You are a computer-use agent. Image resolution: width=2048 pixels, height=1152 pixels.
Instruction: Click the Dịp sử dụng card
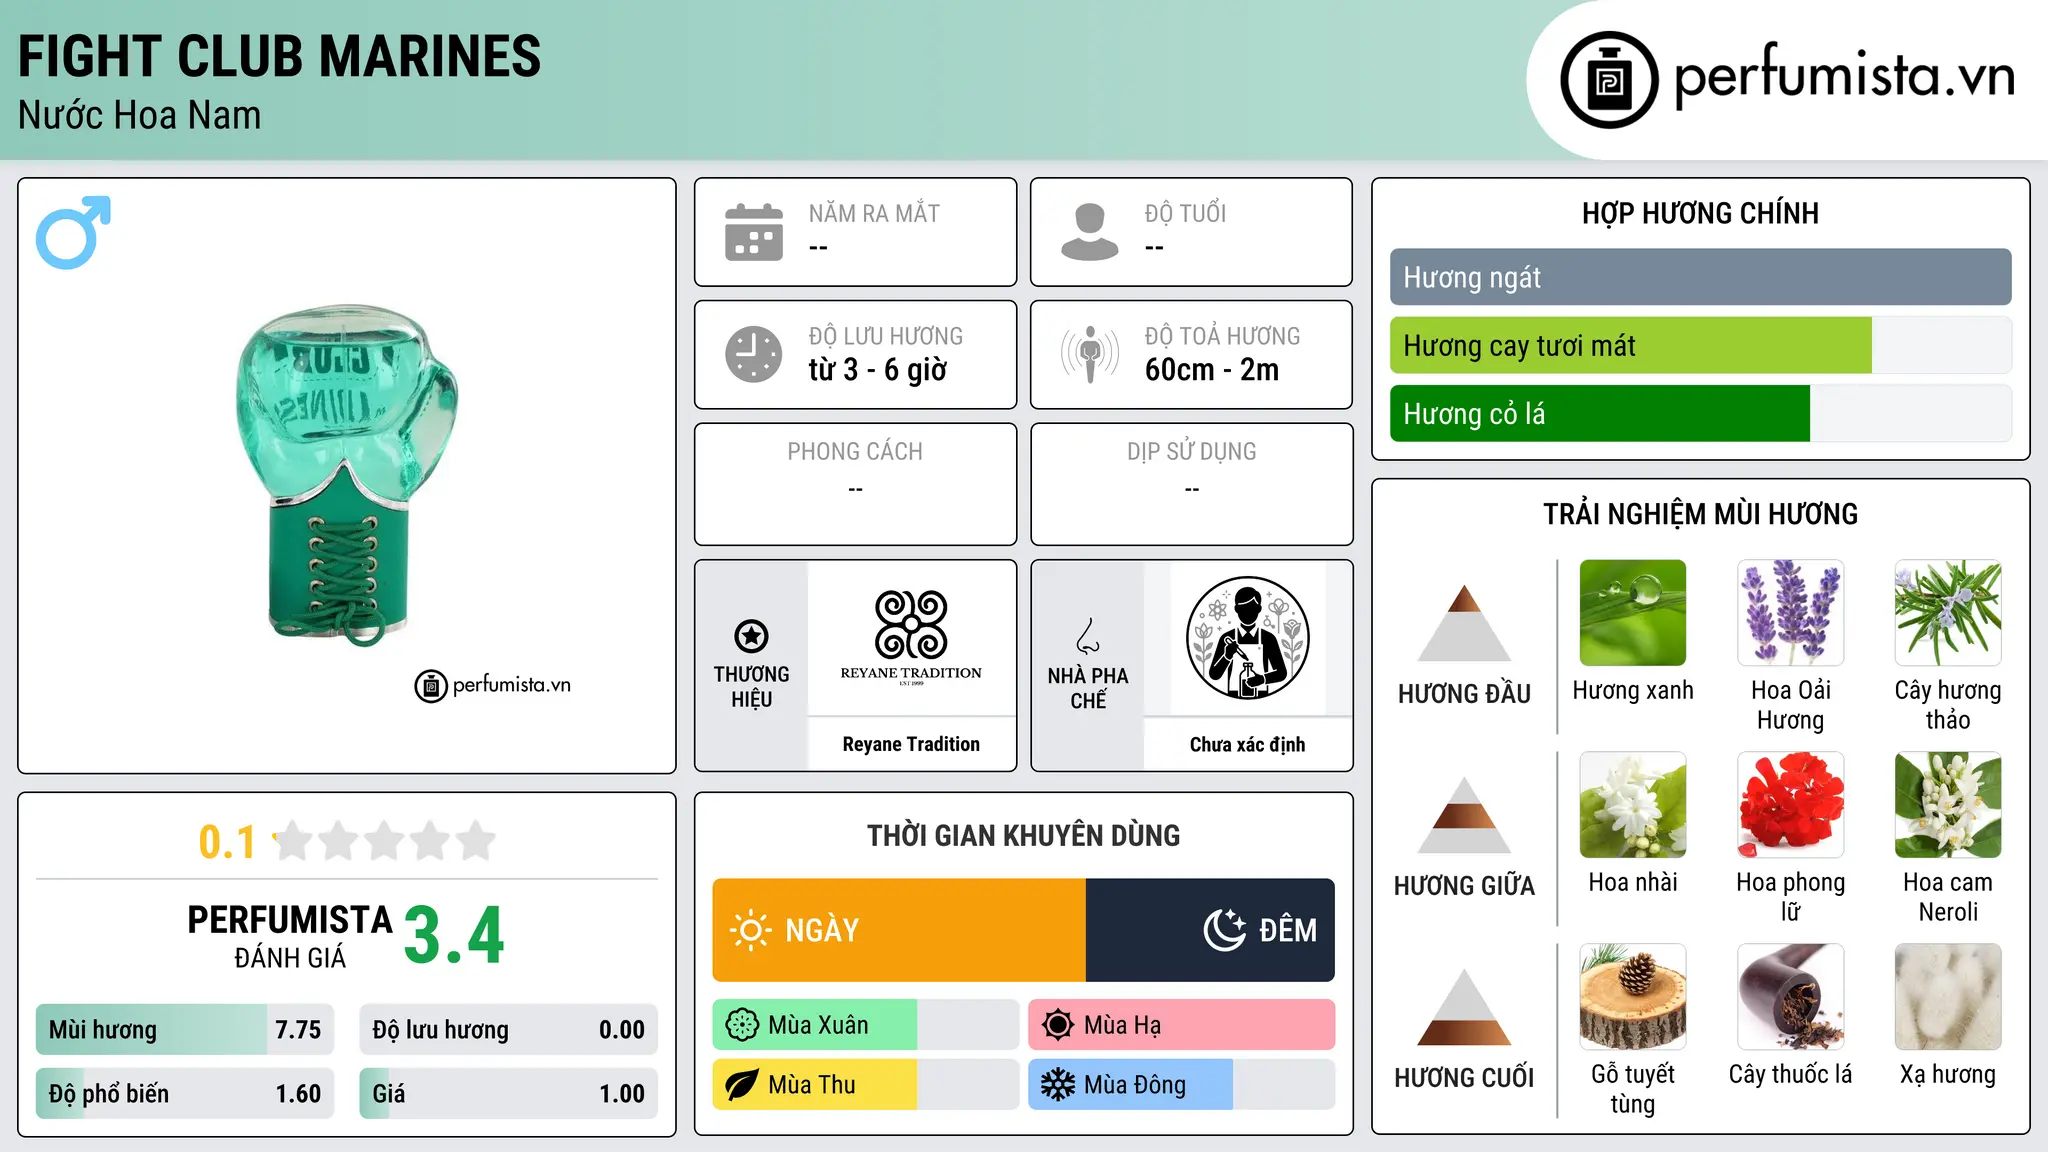click(x=1191, y=484)
